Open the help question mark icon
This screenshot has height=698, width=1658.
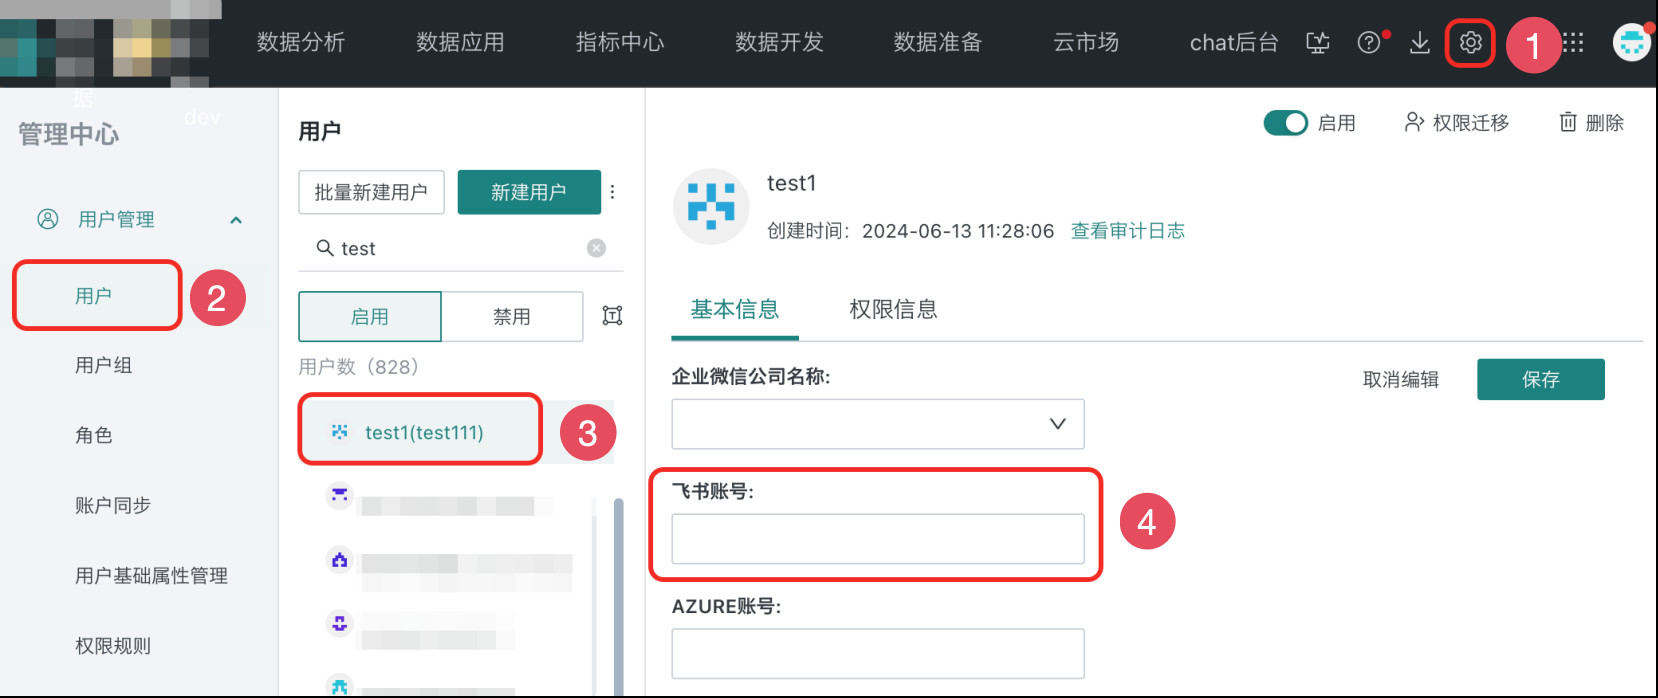coord(1369,43)
